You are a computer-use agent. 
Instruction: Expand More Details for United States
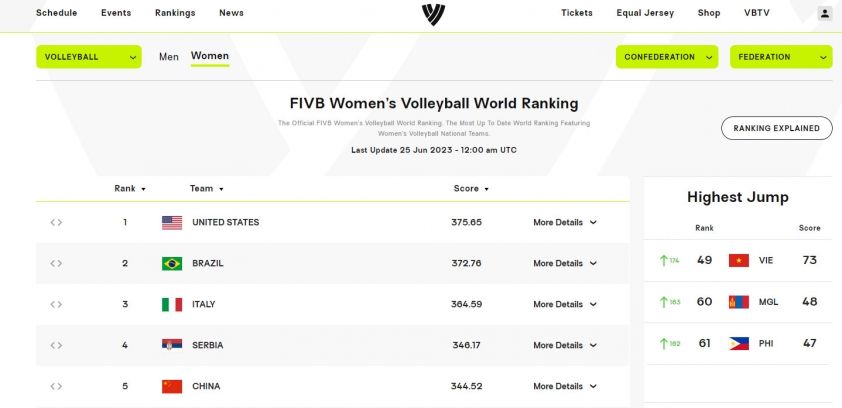click(x=565, y=222)
